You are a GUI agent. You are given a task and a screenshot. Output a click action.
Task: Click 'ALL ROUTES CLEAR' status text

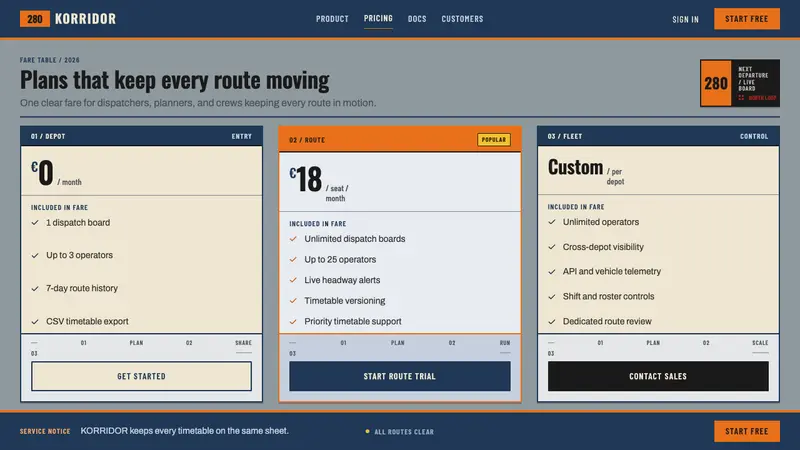tap(404, 432)
